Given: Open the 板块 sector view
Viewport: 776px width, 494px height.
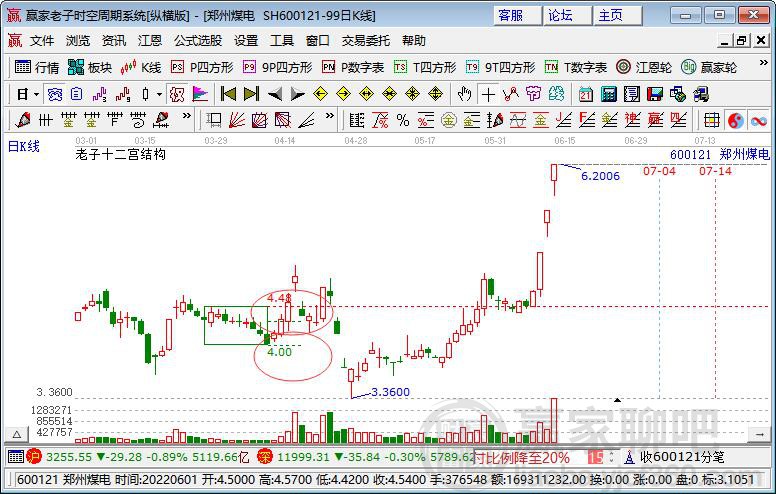Looking at the screenshot, I should point(90,67).
